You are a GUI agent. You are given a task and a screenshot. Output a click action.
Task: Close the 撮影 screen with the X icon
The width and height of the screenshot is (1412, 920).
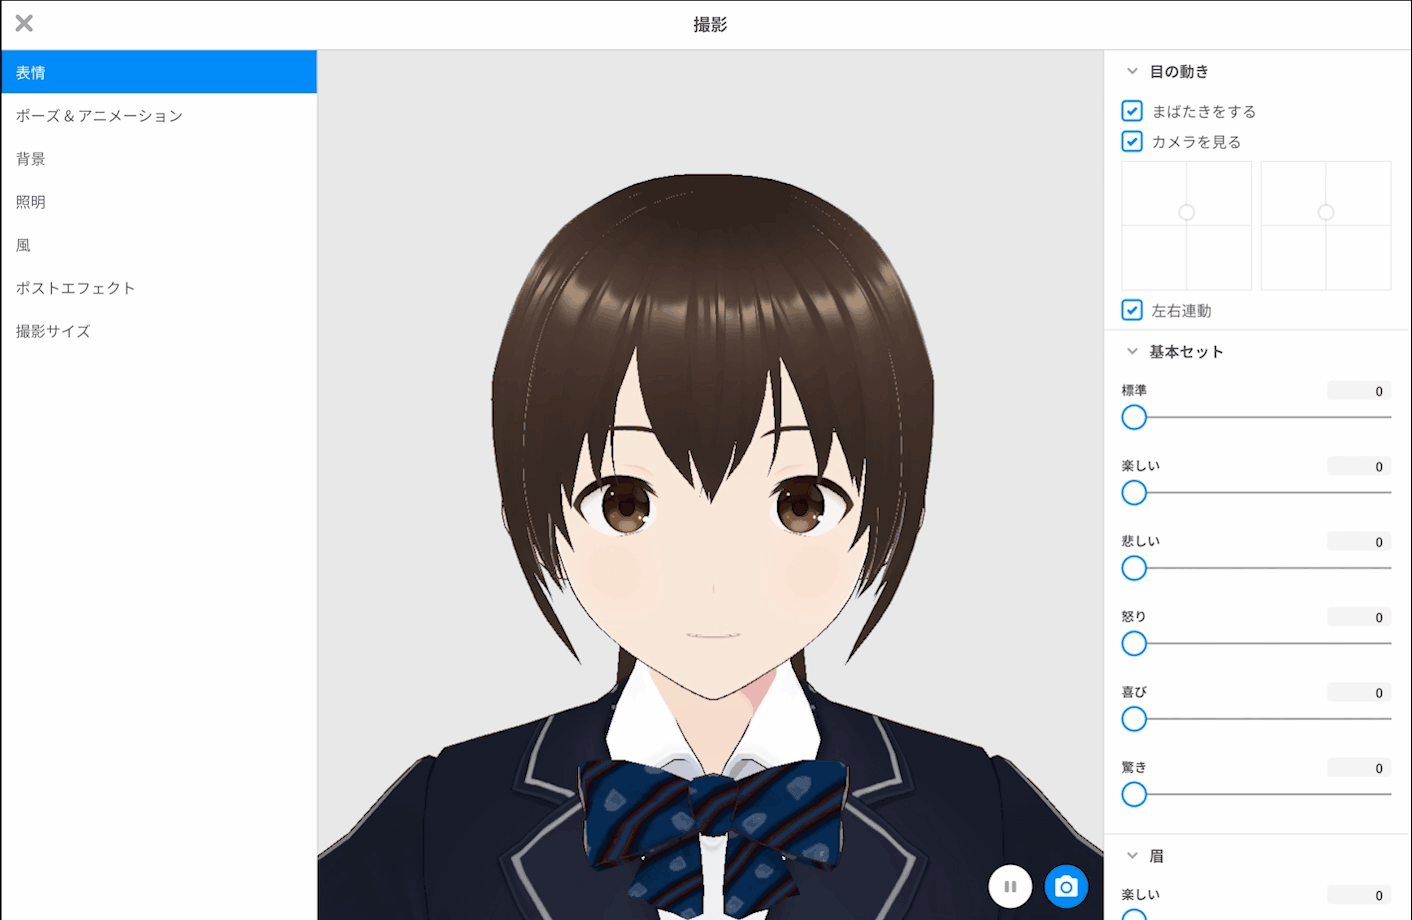tap(24, 23)
